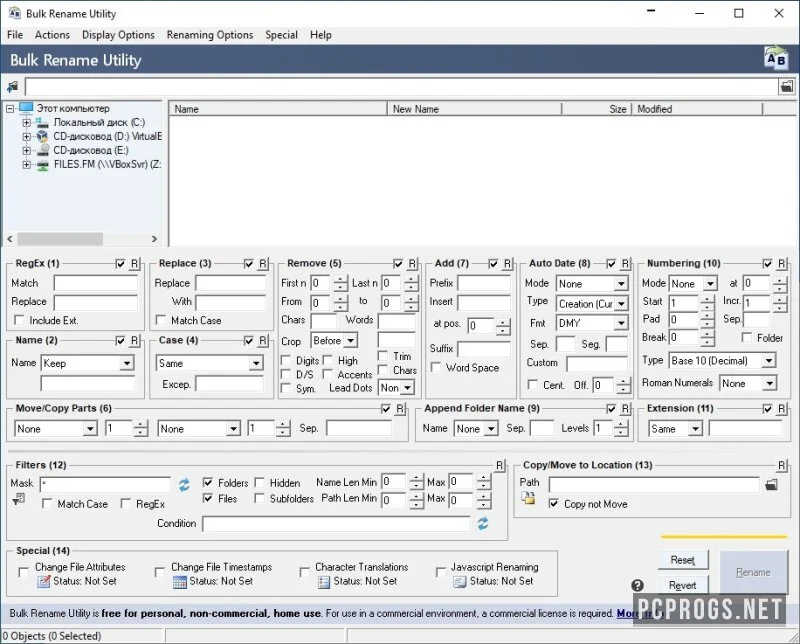Browse for Copy/Move destination folder icon
The width and height of the screenshot is (800, 644).
point(771,484)
